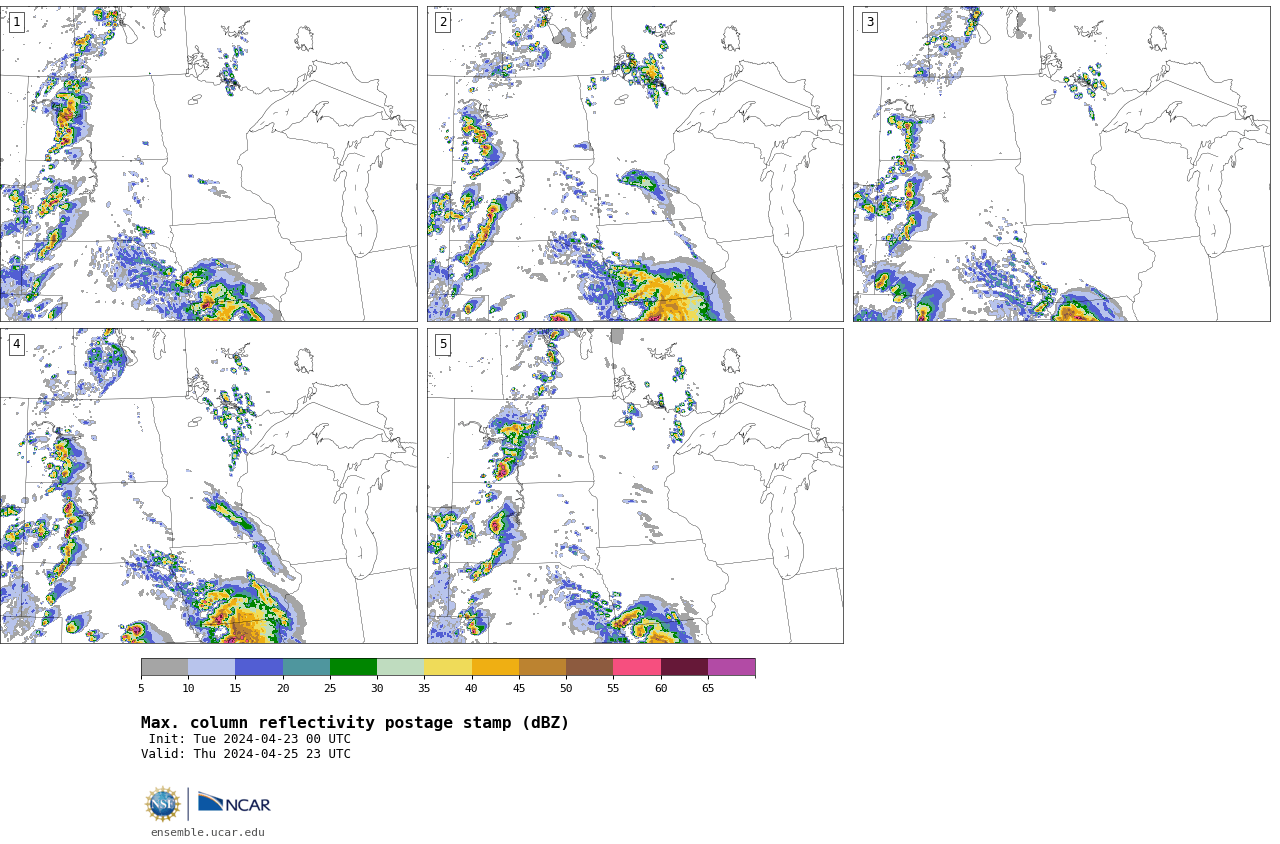Open ensemble member 4 reflectivity map
Image resolution: width=1280 pixels, height=844 pixels.
(208, 486)
